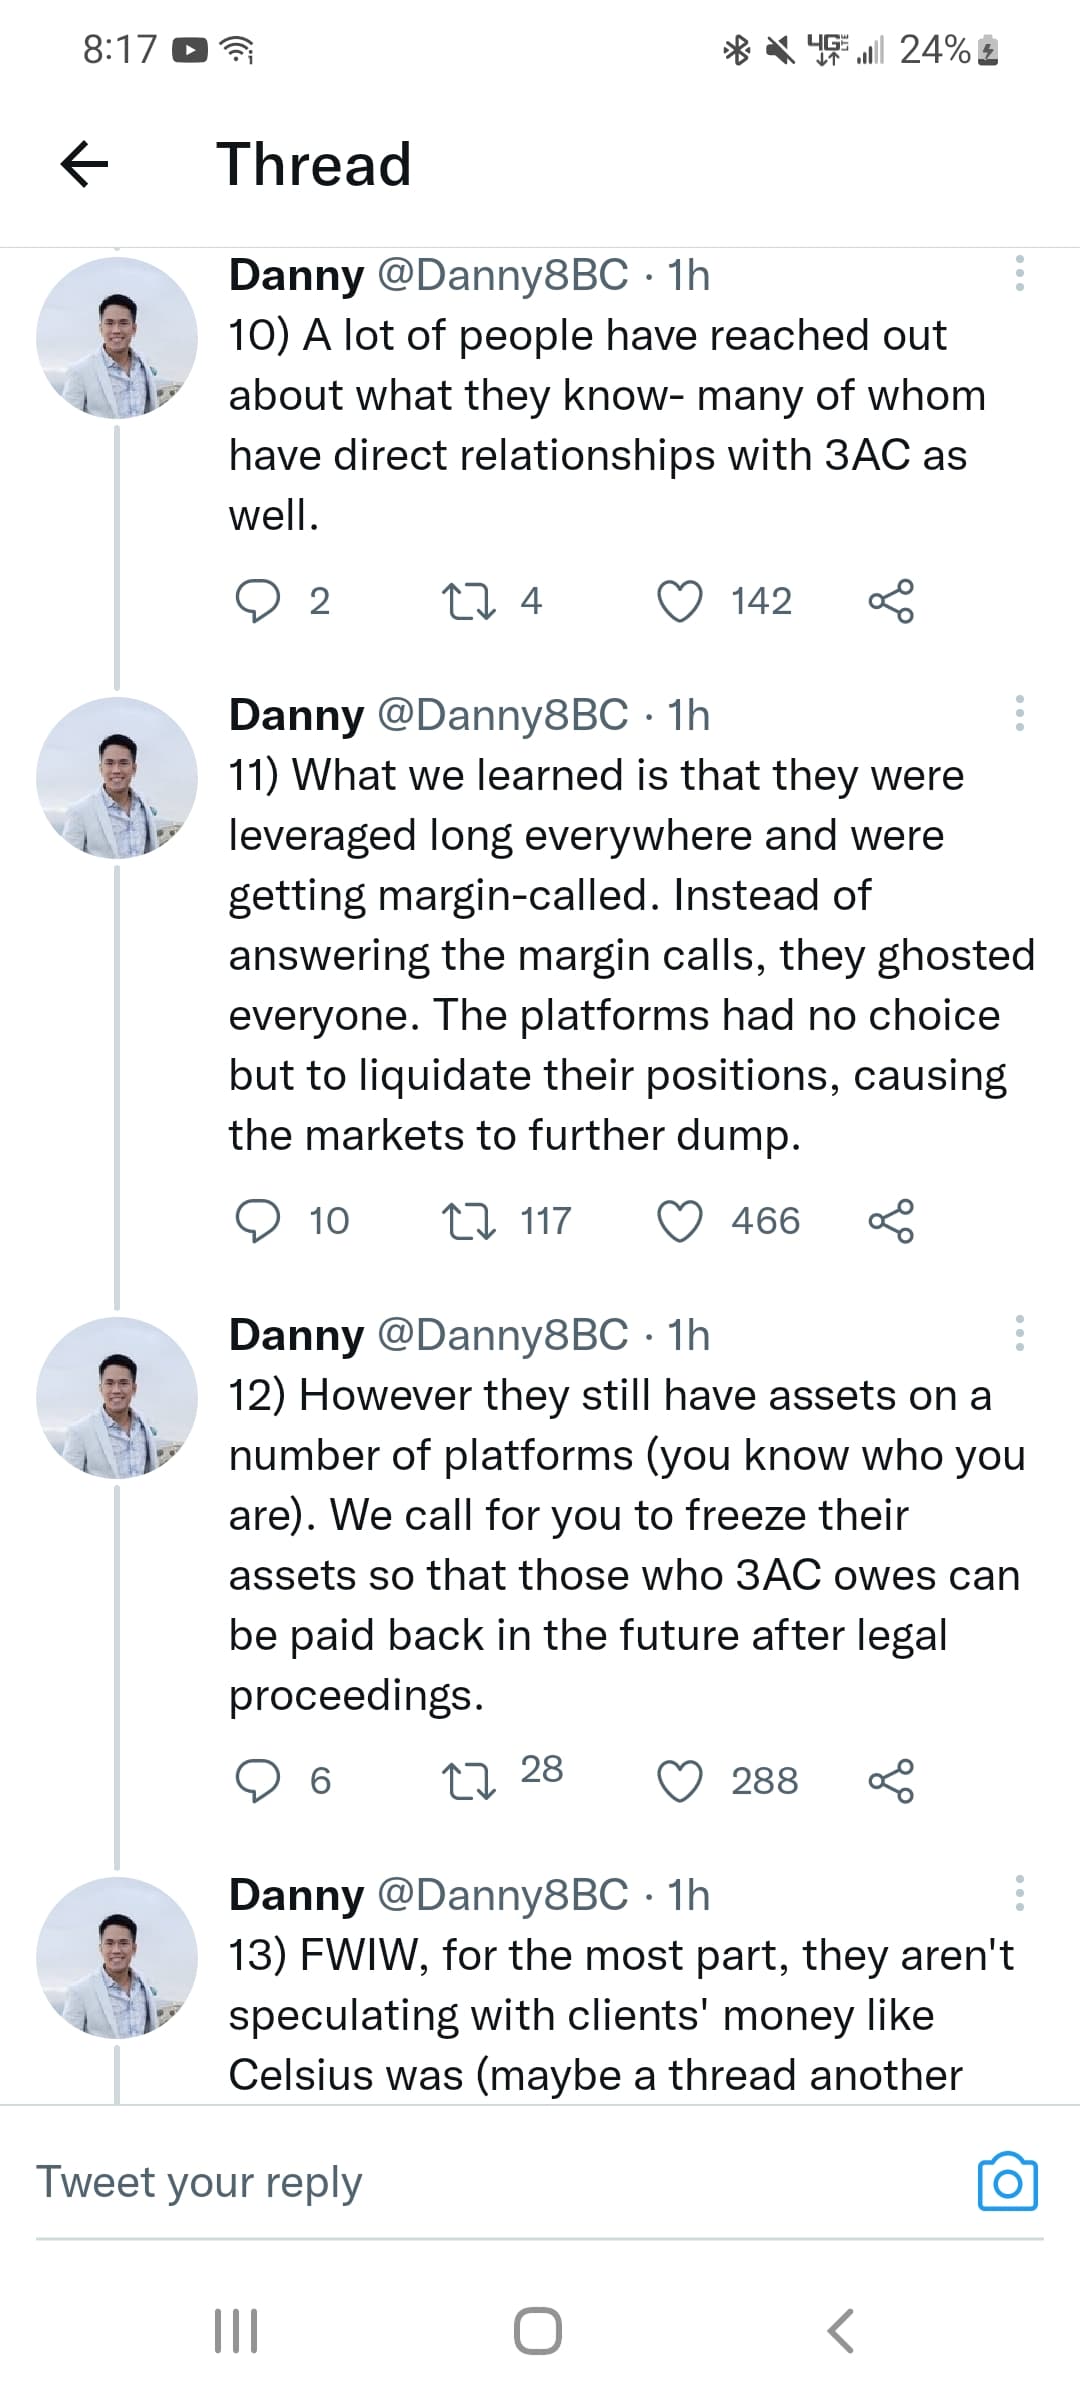Open more options menu for tweet 10
1080x2400 pixels.
pyautogui.click(x=1019, y=273)
